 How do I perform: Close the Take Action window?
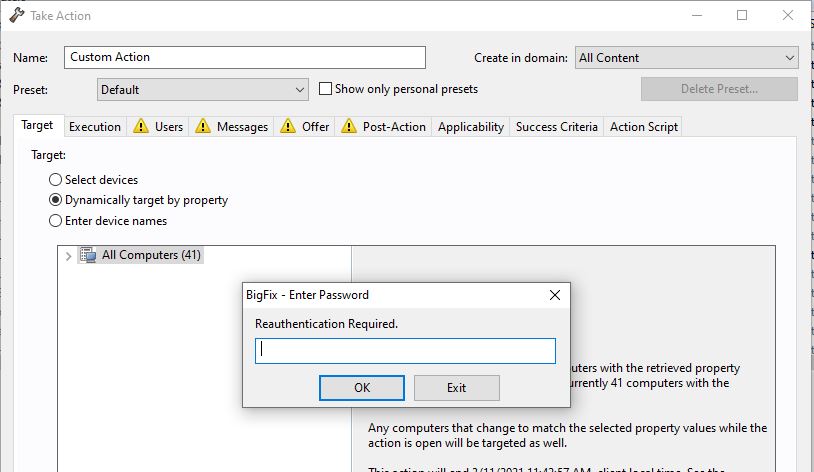(788, 15)
